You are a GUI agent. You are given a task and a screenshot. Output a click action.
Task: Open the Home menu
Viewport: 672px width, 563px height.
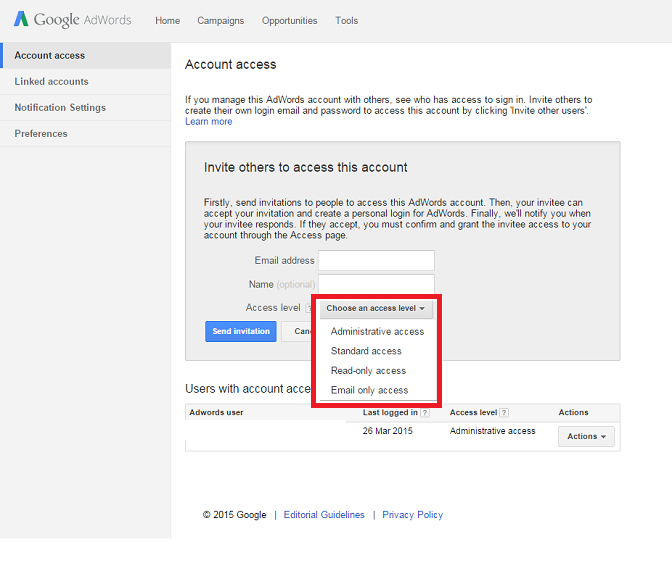coord(168,21)
